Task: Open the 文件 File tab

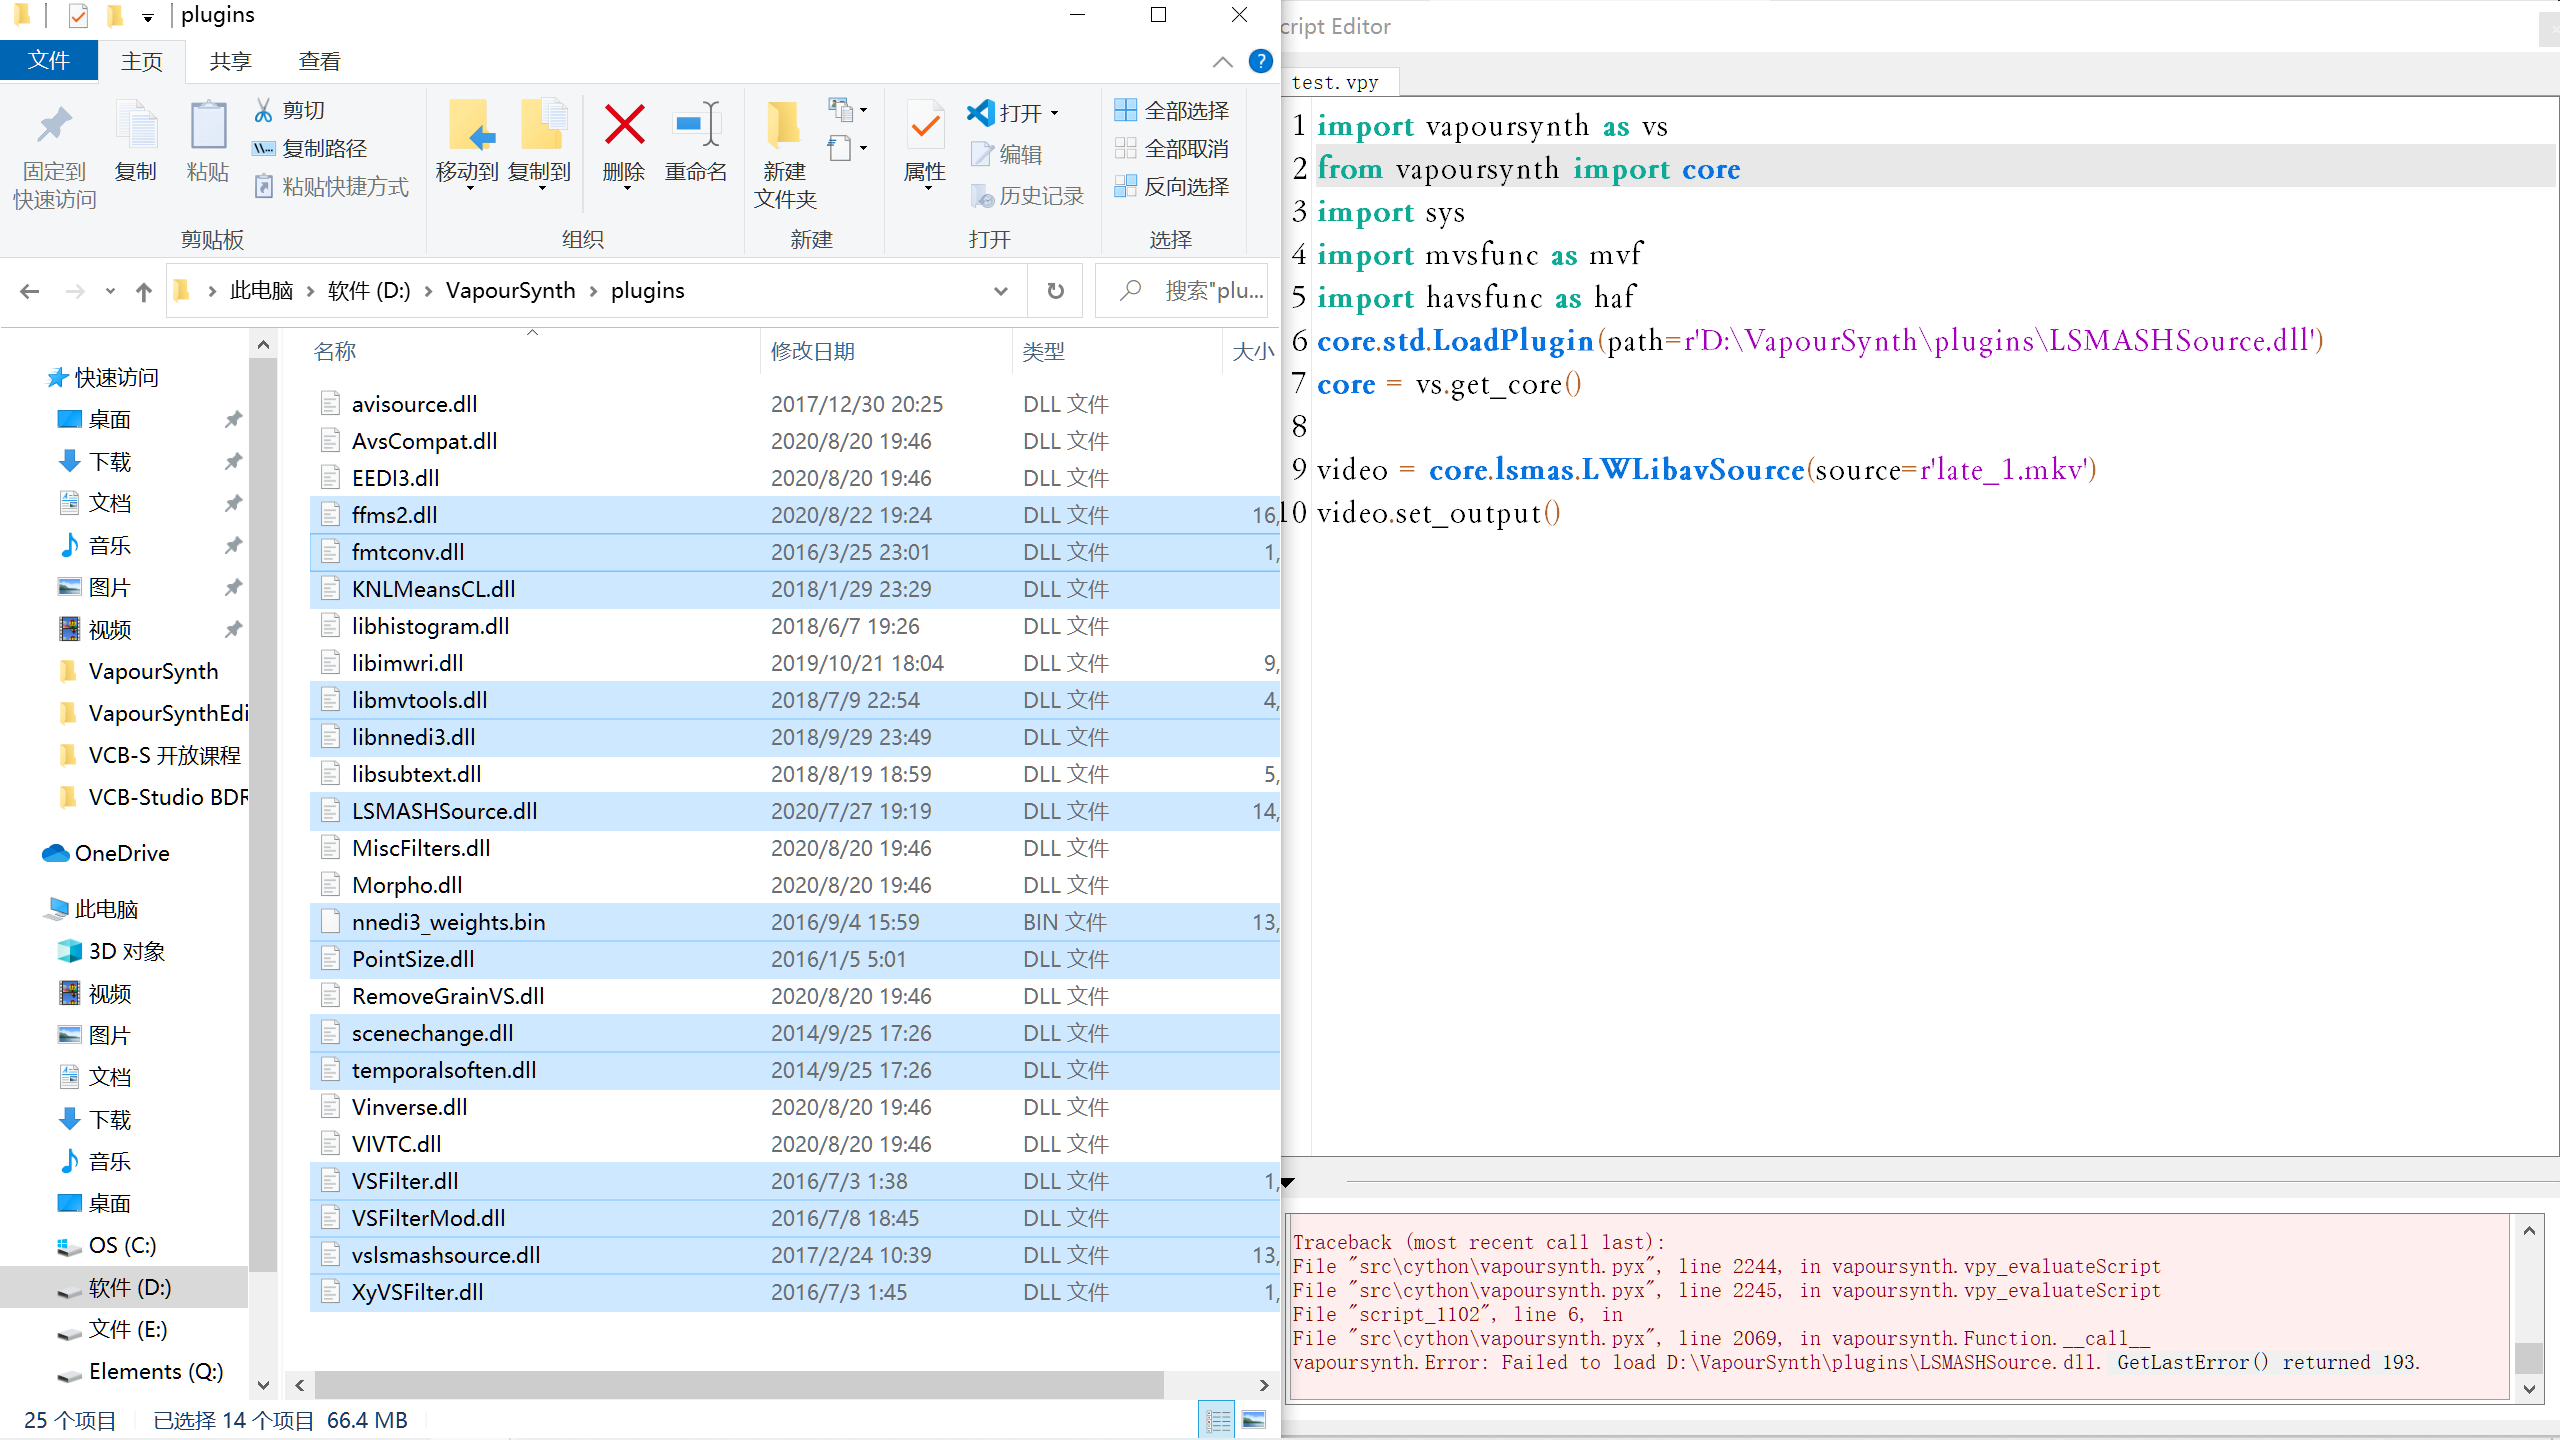Action: click(x=49, y=61)
